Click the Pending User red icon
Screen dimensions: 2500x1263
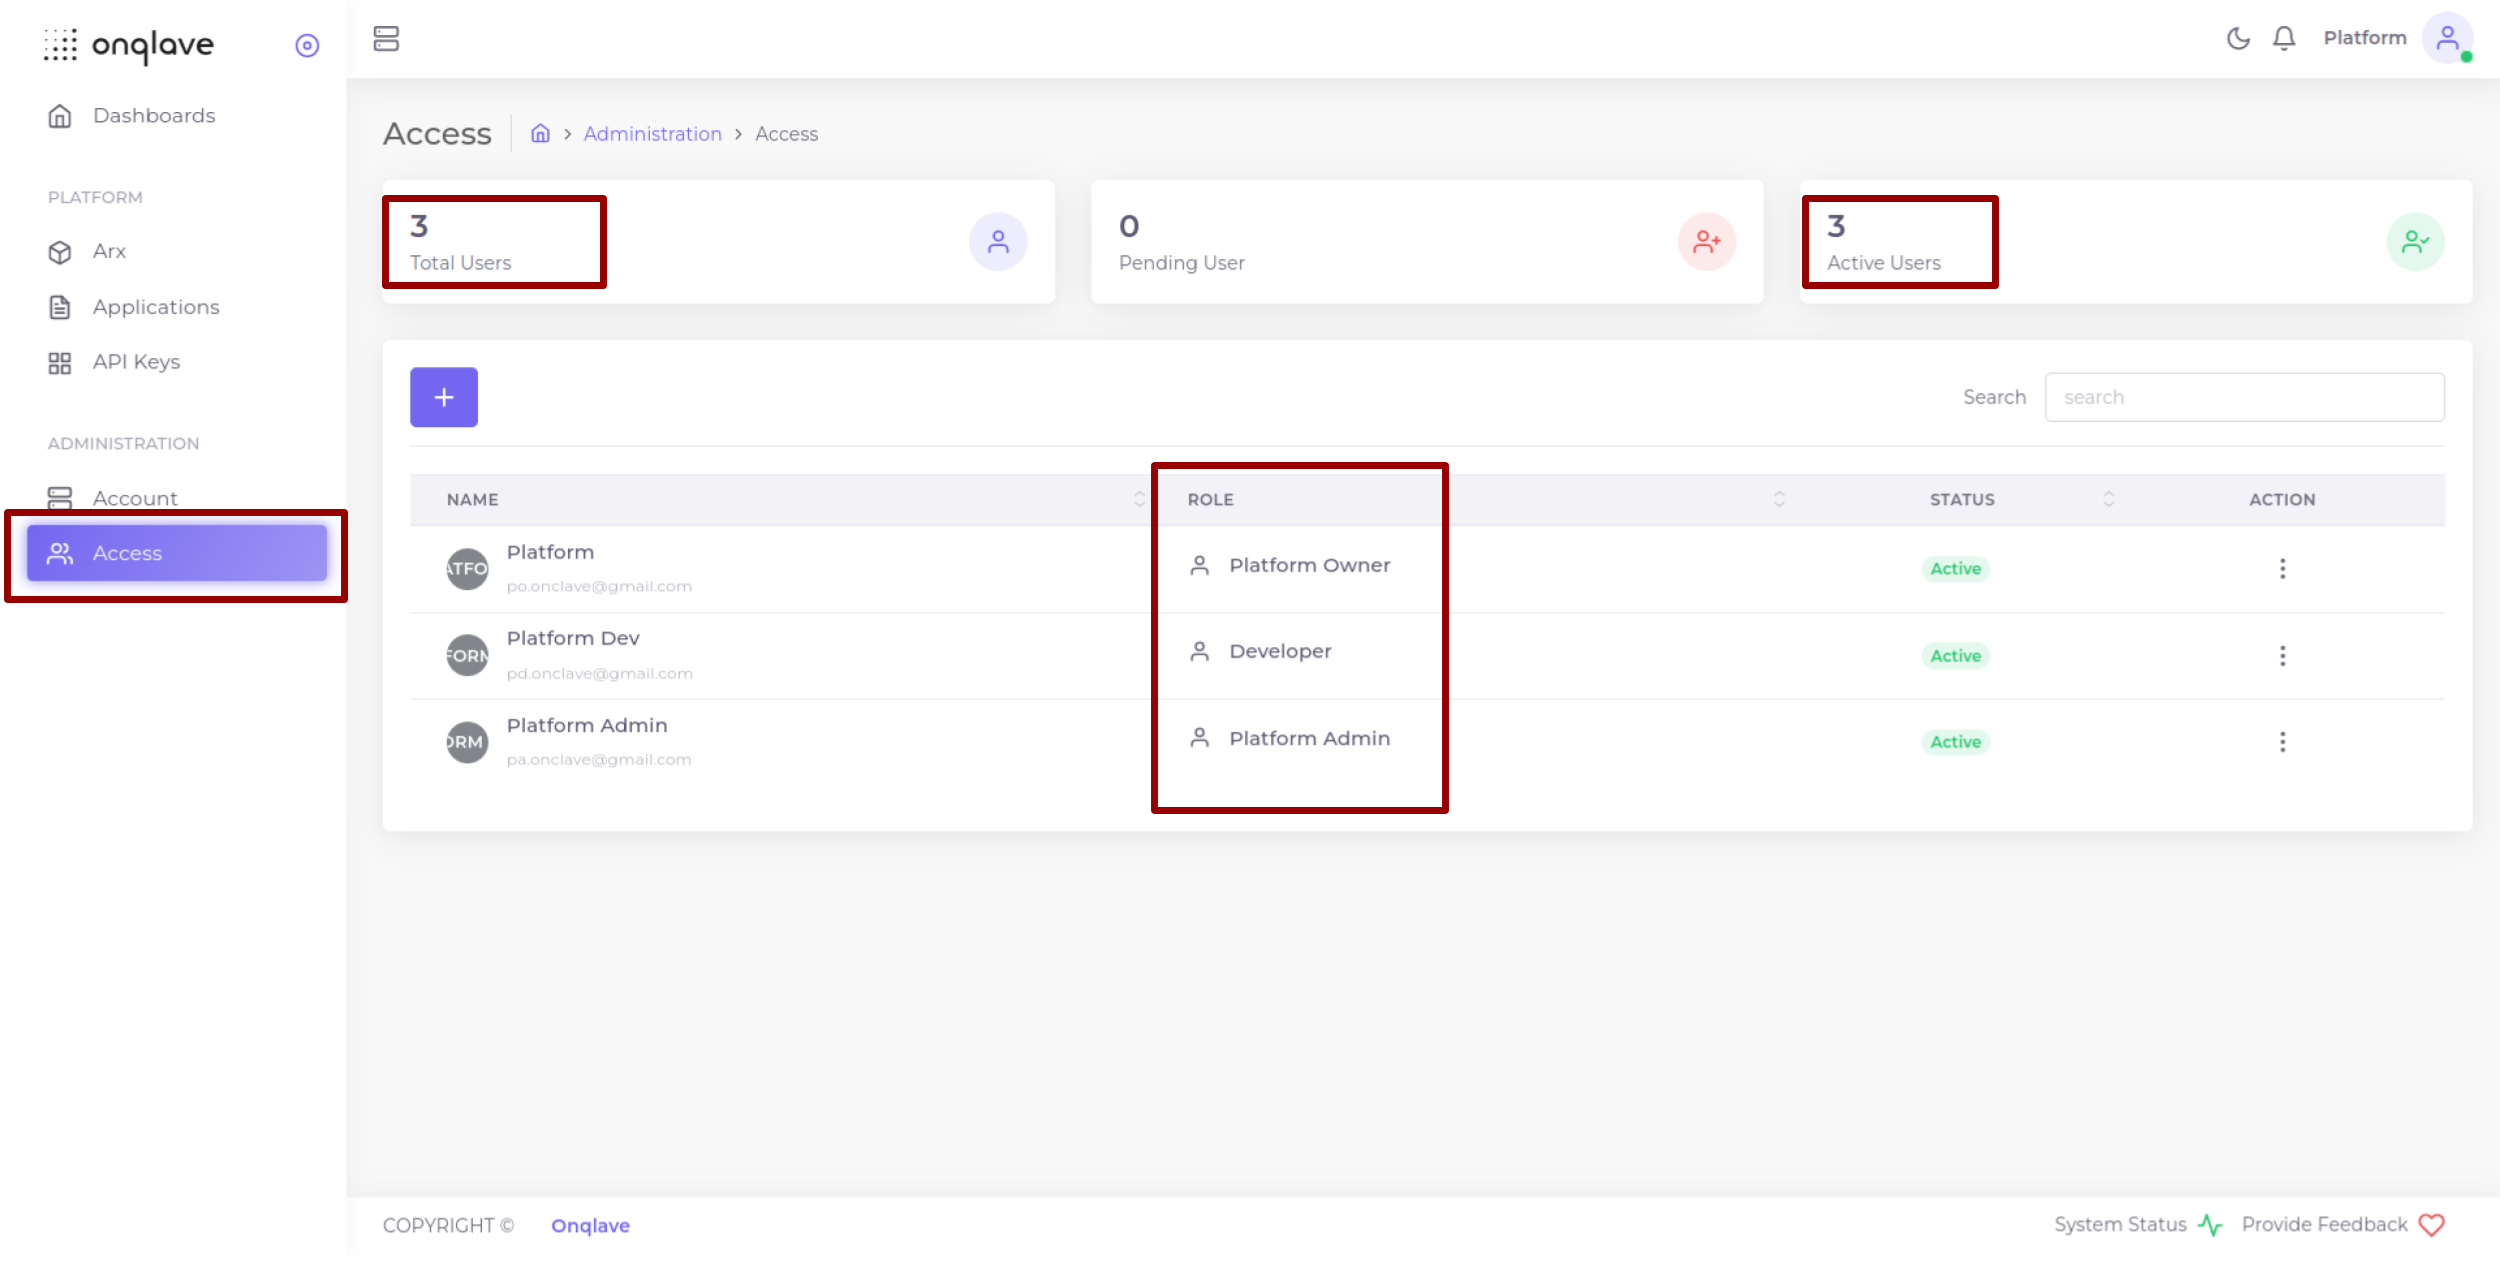pos(1706,242)
